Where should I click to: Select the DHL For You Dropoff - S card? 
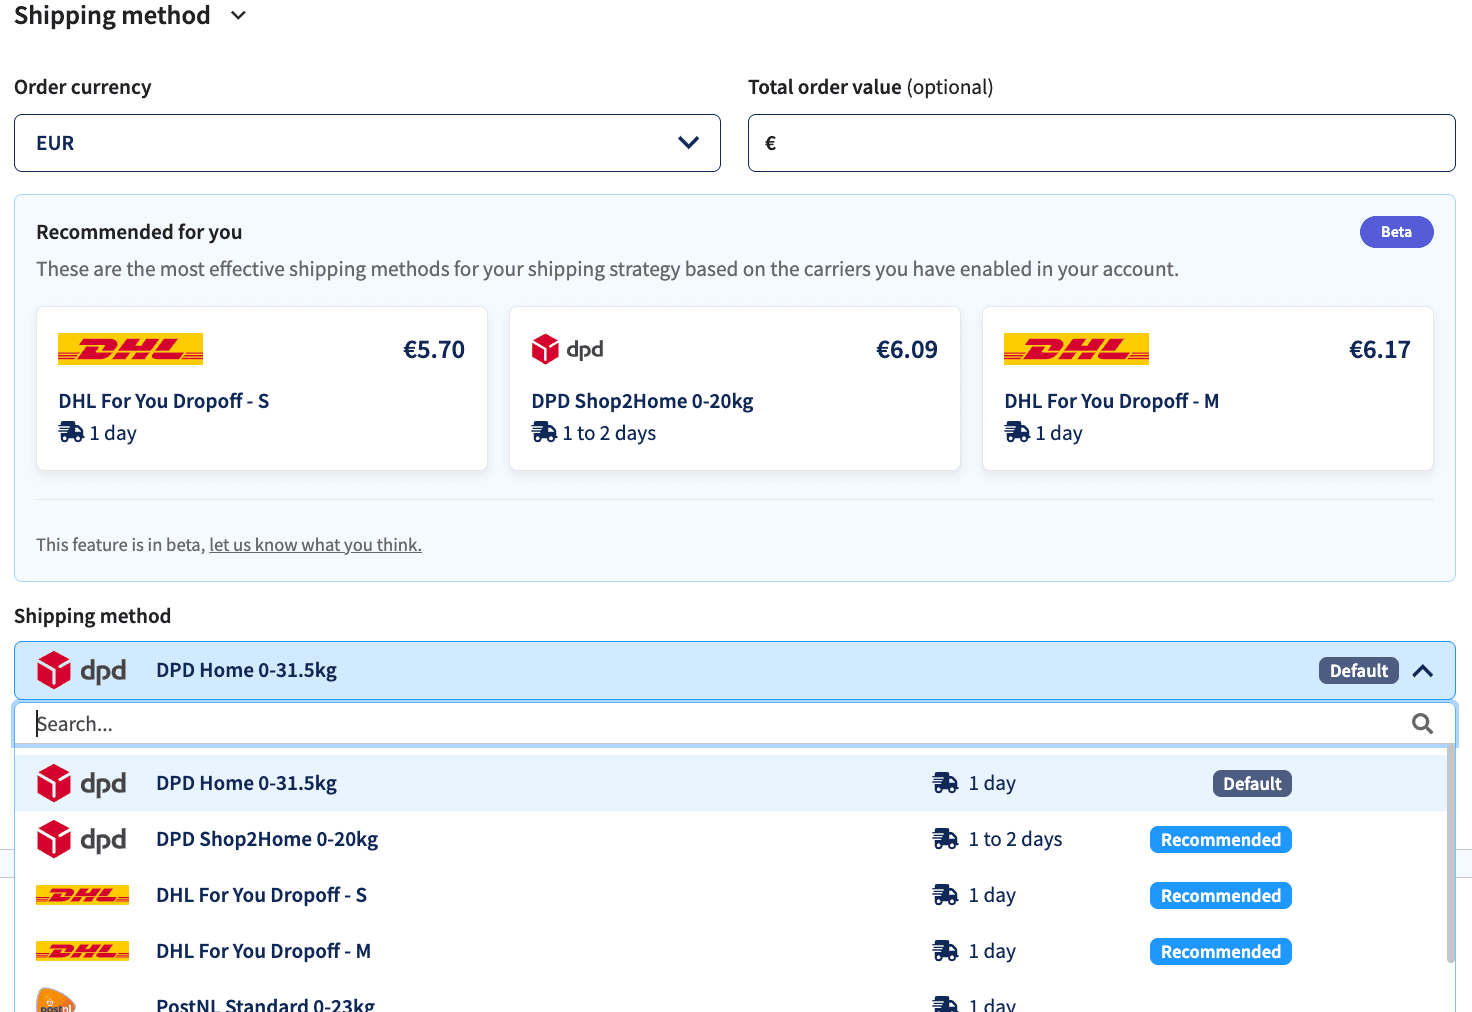(x=262, y=388)
